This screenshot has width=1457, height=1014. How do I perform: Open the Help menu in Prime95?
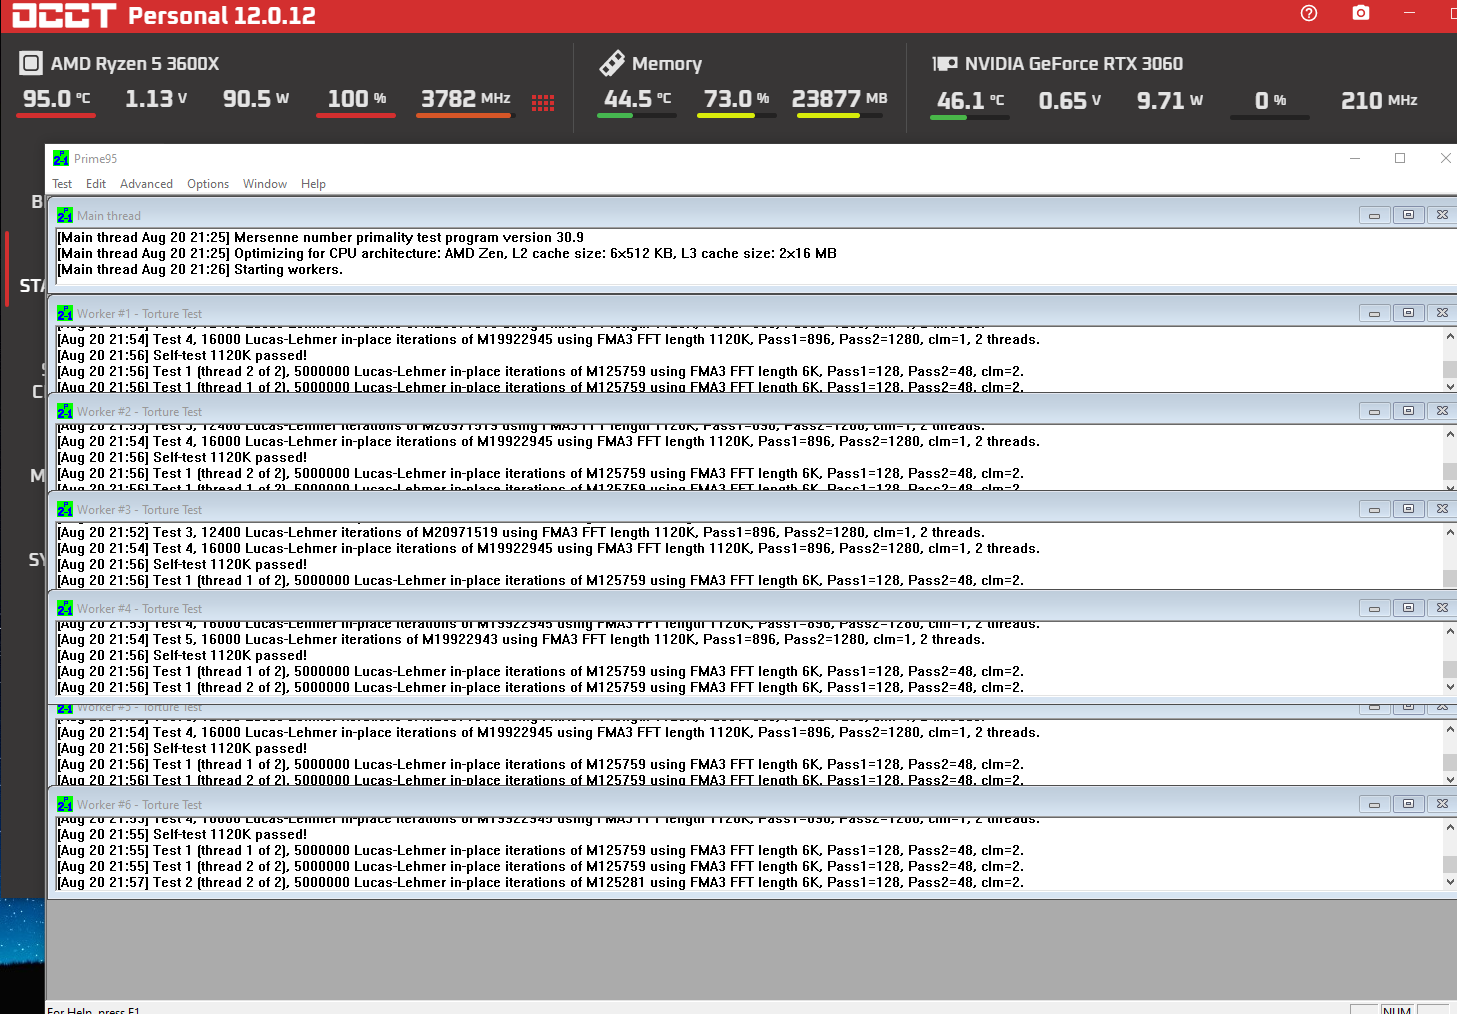tap(313, 184)
